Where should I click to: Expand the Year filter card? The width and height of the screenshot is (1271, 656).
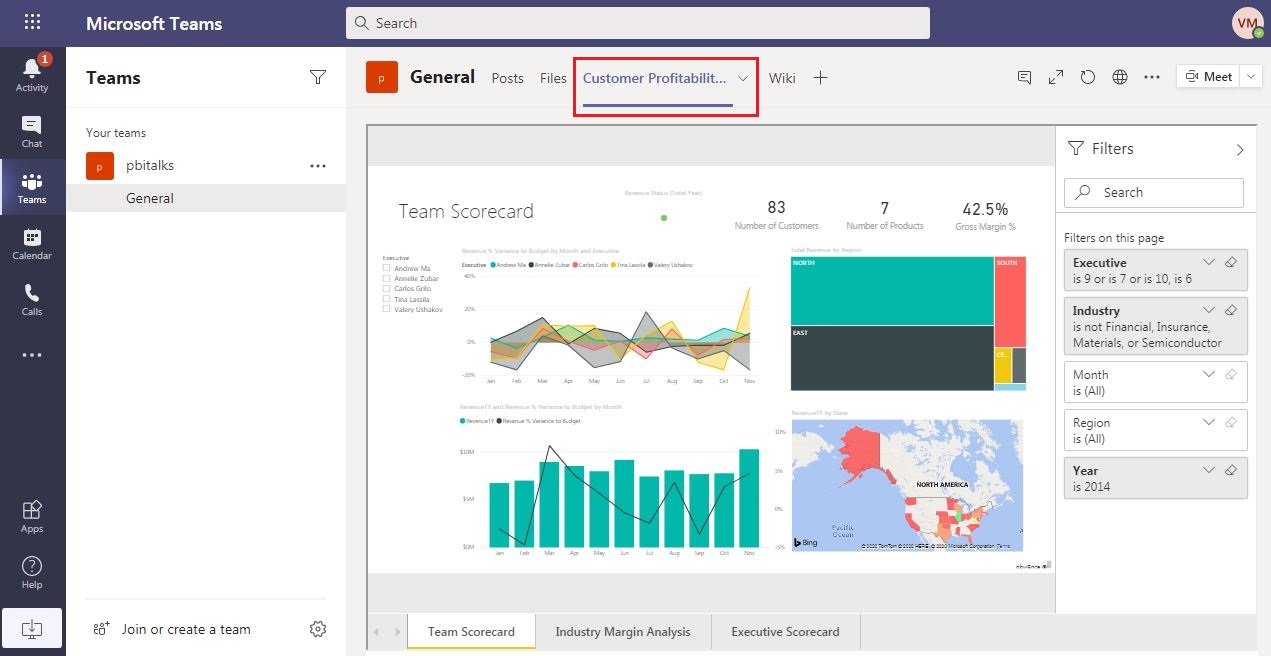tap(1209, 470)
